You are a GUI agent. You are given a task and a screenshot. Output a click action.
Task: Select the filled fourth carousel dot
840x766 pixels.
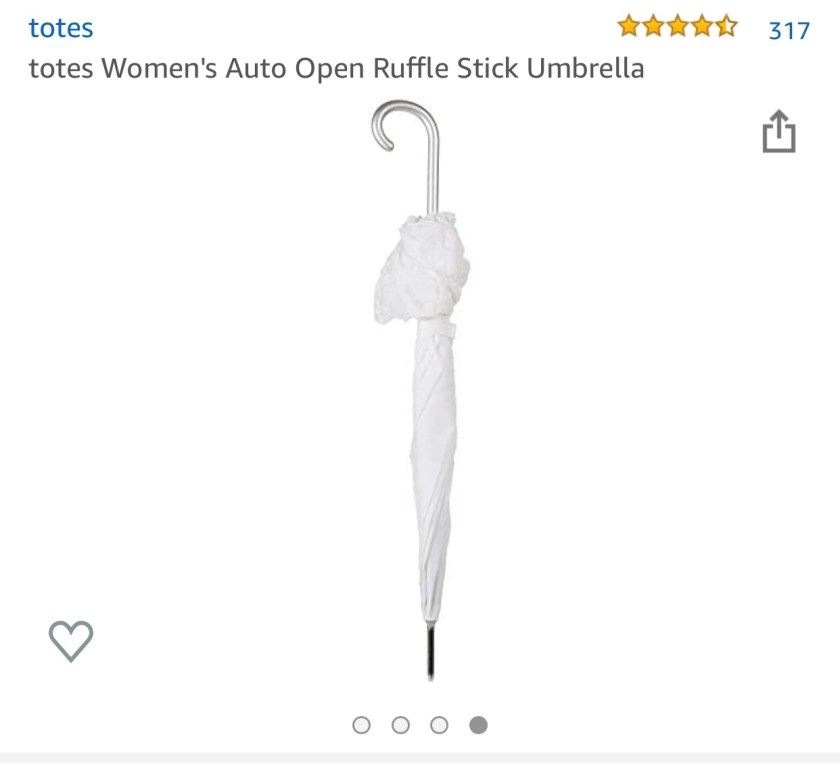(478, 725)
